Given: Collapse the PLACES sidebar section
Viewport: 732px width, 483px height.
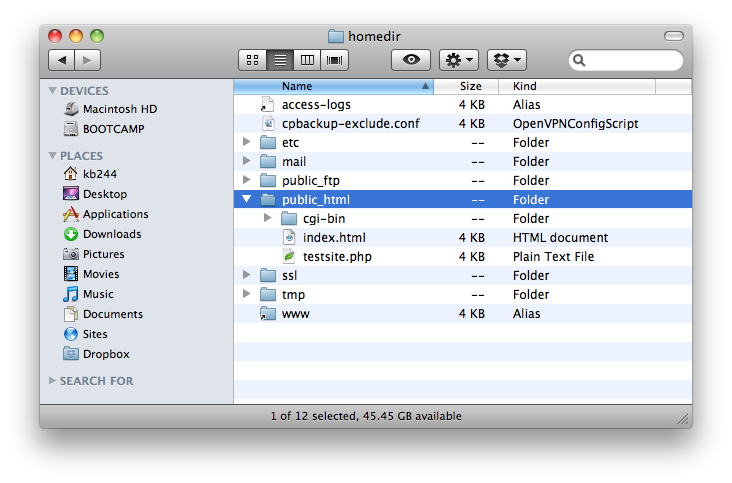Looking at the screenshot, I should 53,155.
